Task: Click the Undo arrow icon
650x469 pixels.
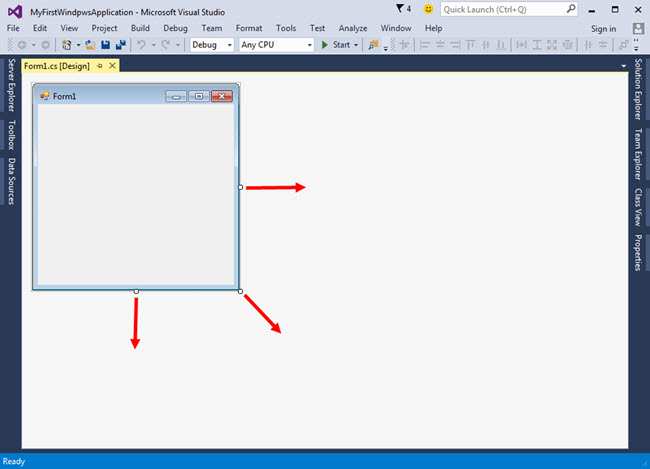Action: click(x=141, y=45)
